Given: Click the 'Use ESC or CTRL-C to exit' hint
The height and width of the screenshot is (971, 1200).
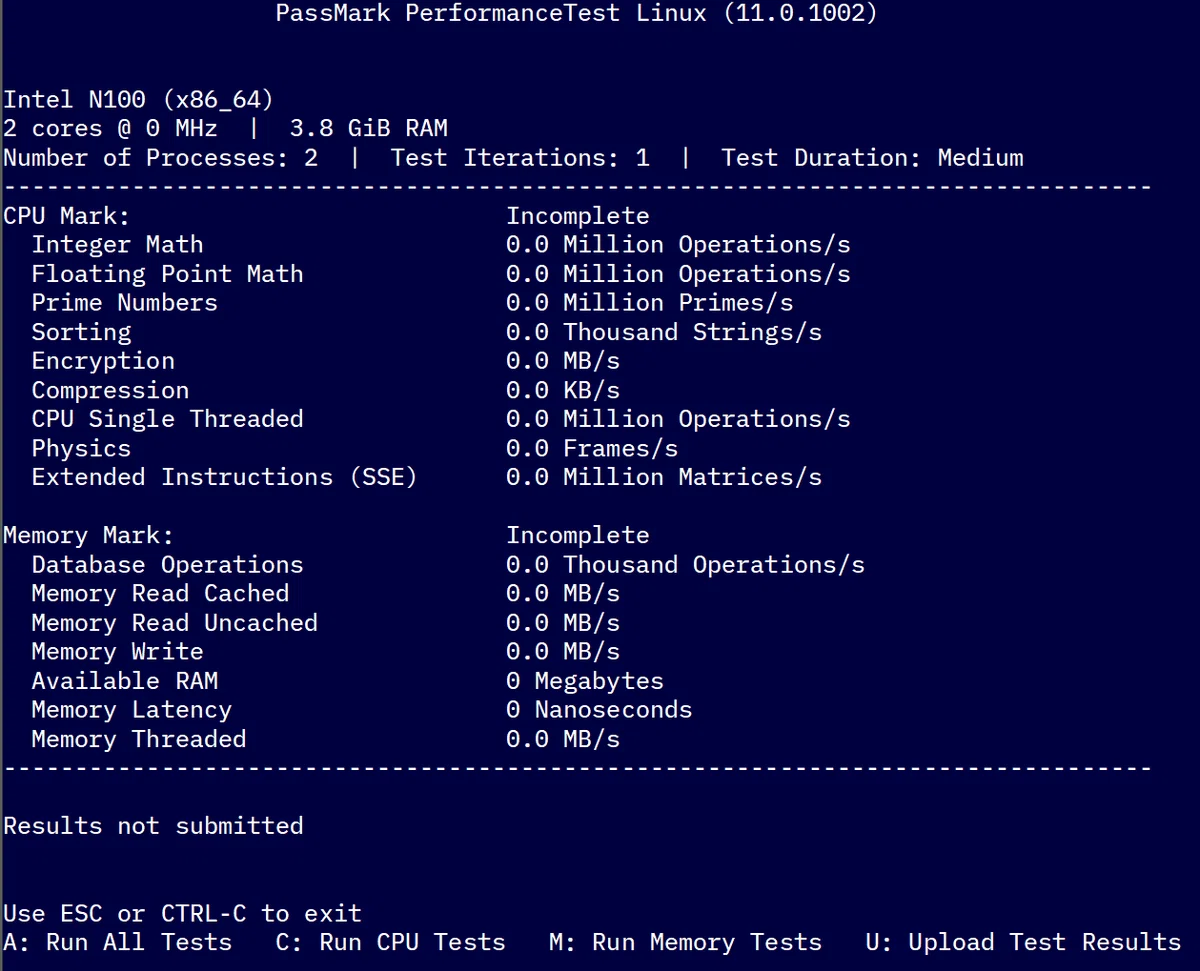Looking at the screenshot, I should 182,913.
